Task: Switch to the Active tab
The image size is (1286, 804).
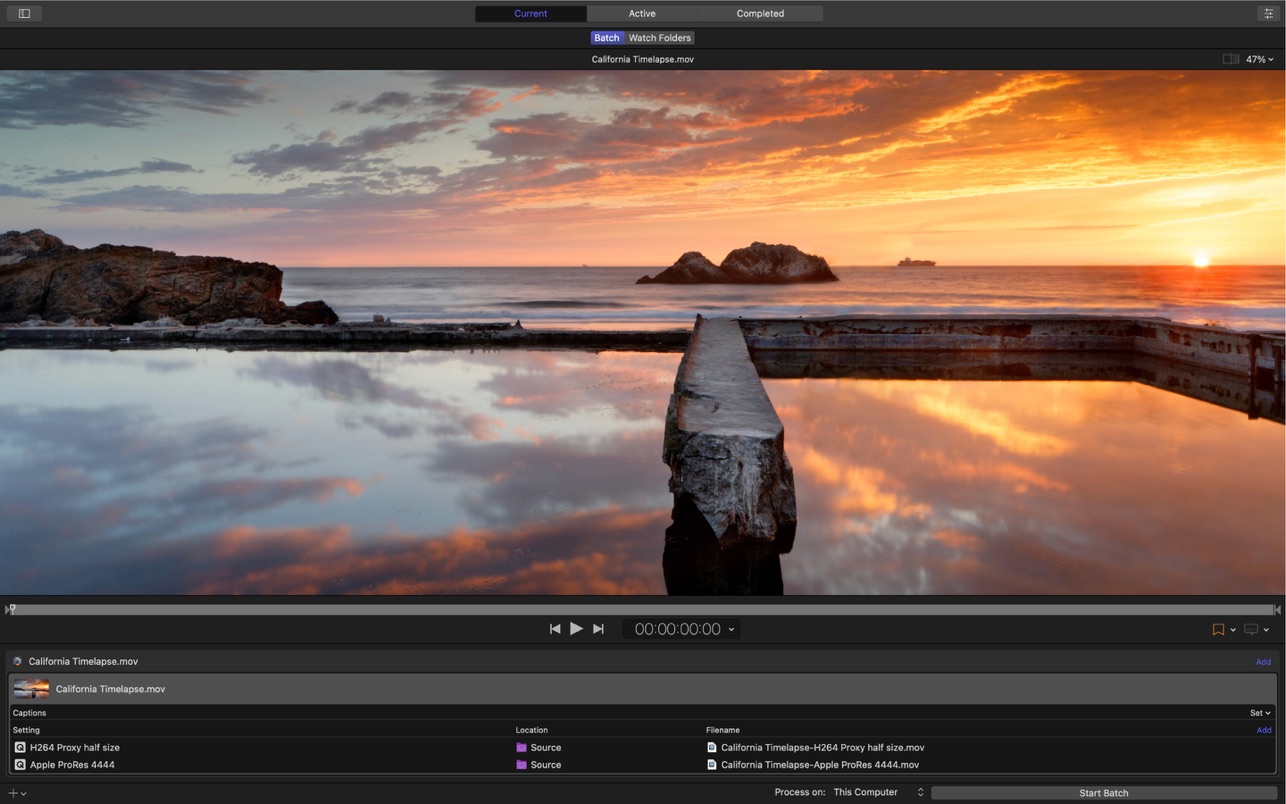Action: pos(642,13)
